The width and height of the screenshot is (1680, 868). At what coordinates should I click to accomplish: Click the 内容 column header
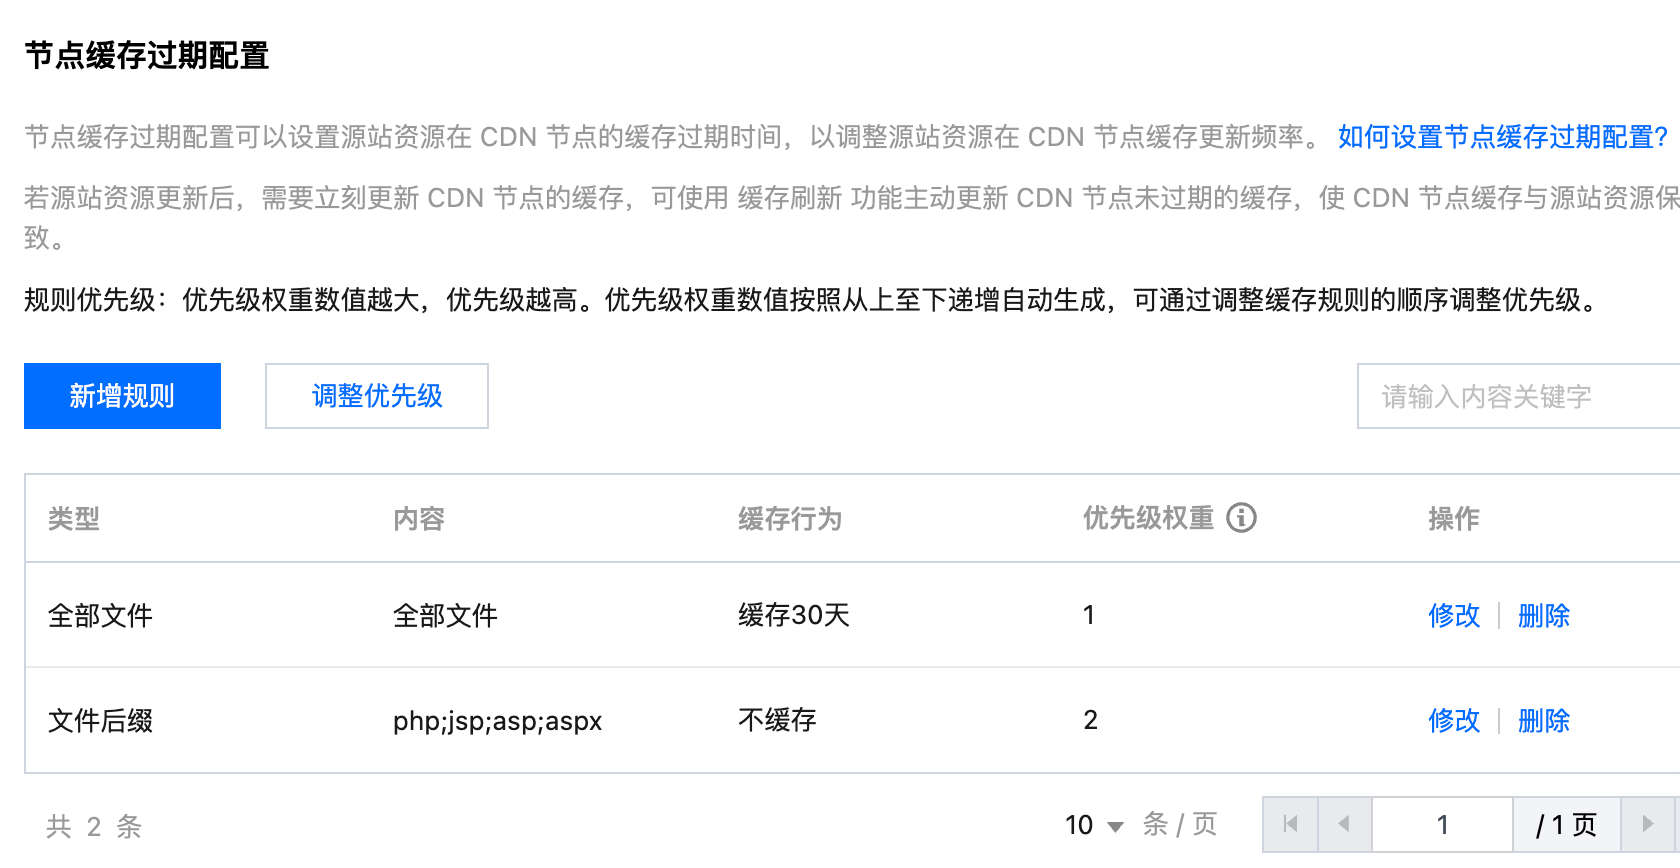(419, 519)
